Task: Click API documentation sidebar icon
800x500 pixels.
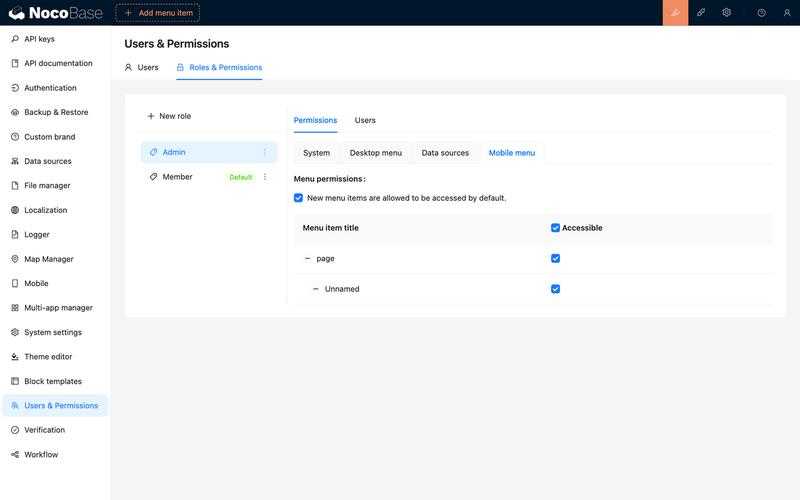Action: click(x=15, y=63)
